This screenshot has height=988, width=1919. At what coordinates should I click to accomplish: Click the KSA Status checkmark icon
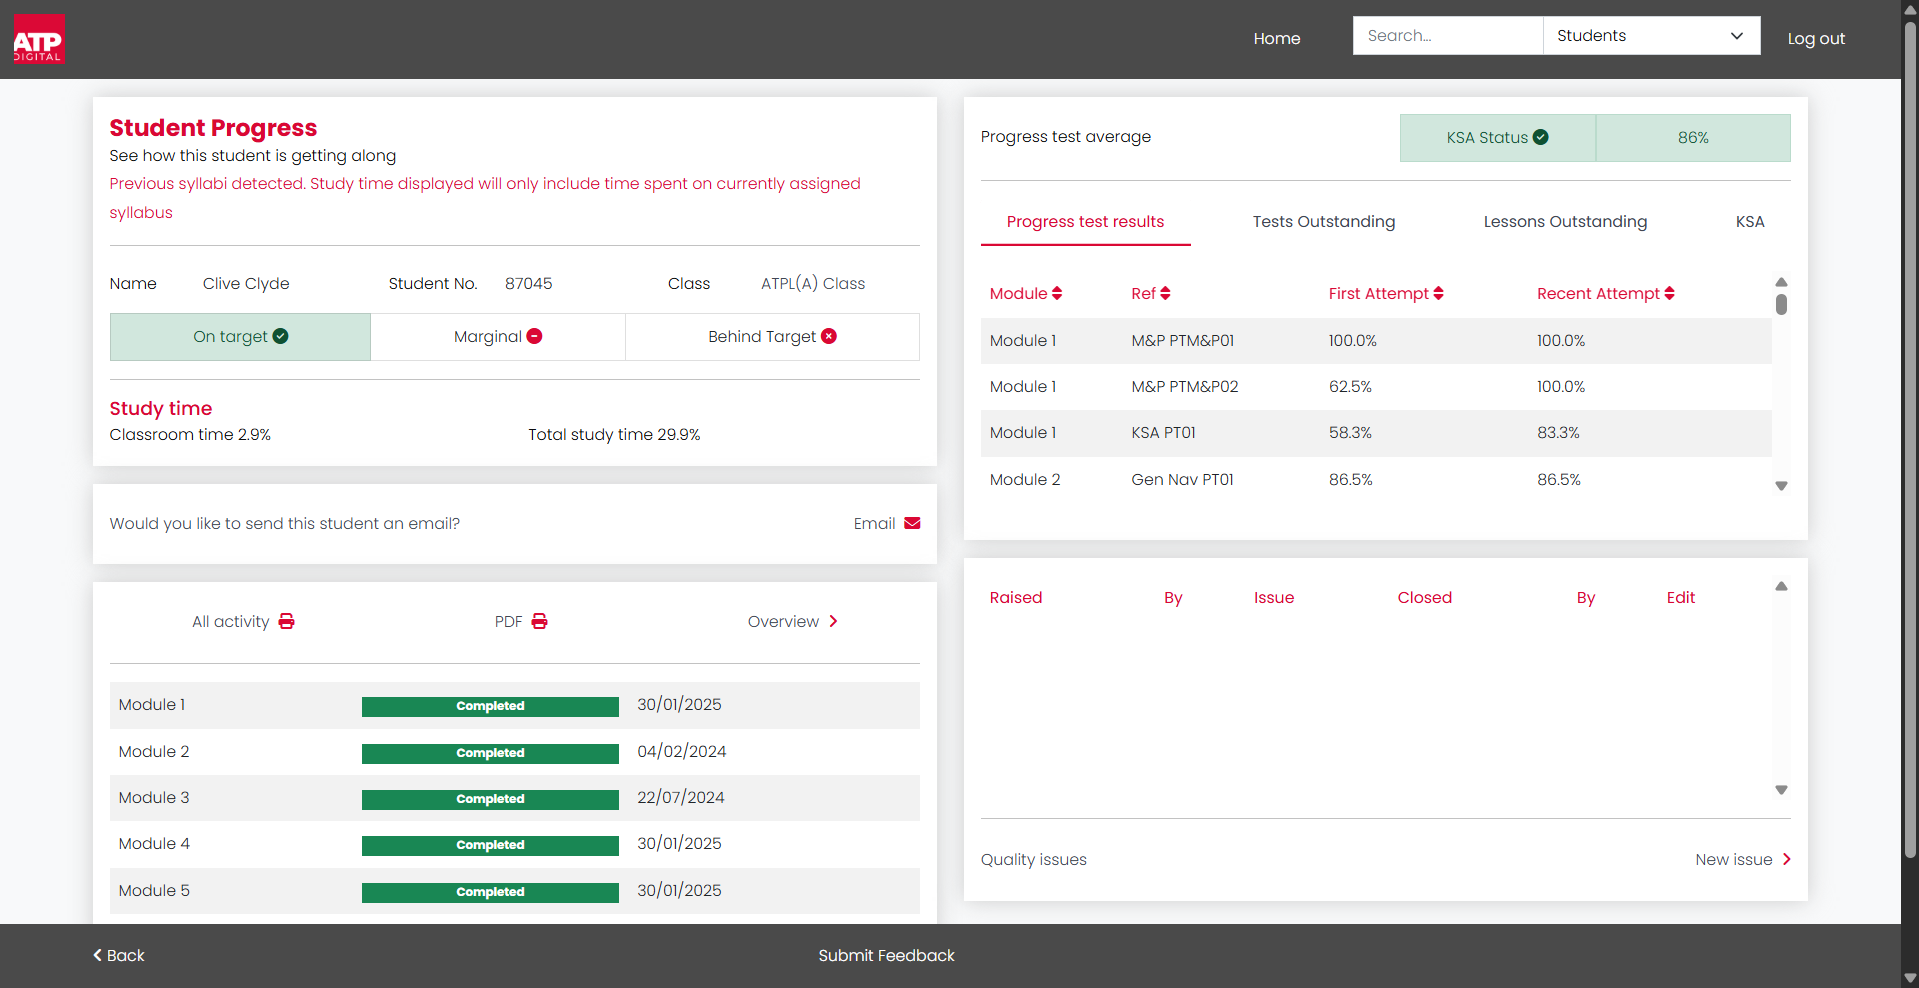[x=1541, y=137]
